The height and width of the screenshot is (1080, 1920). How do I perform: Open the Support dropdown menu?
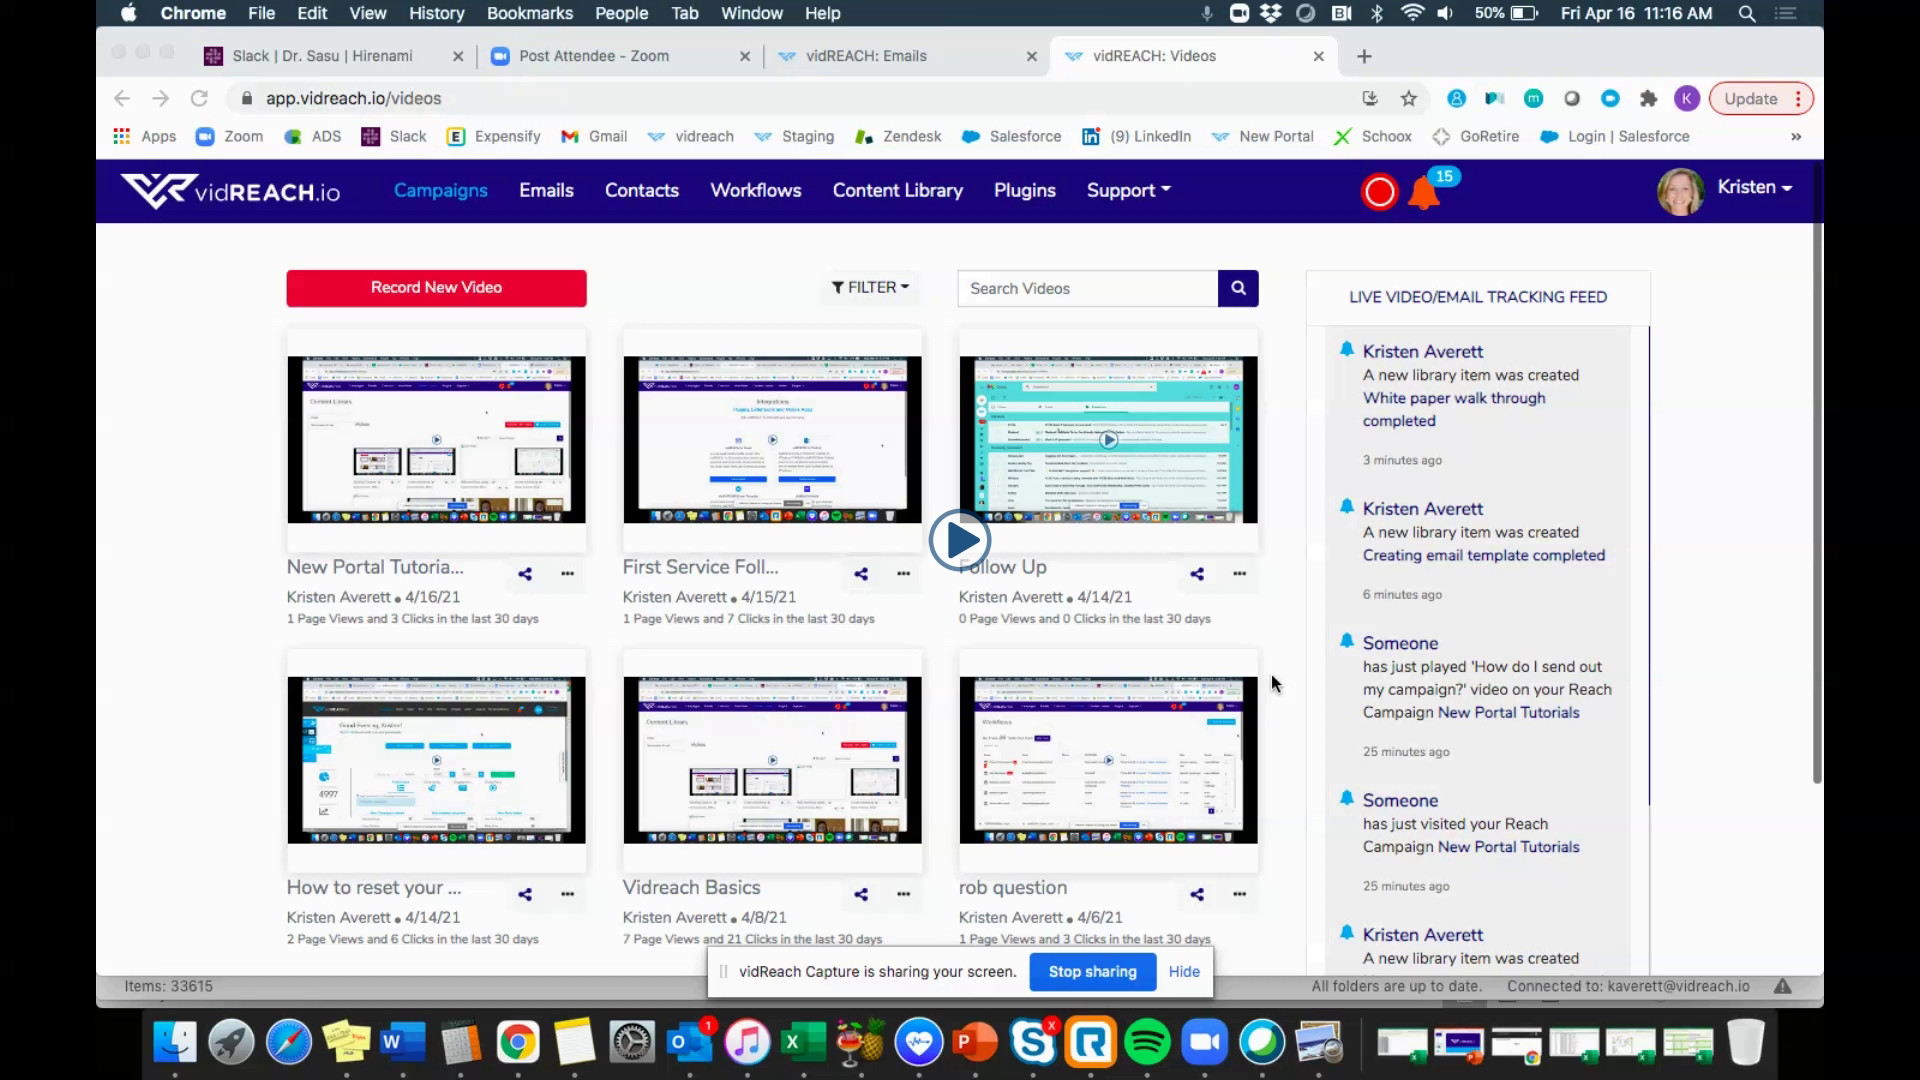click(1128, 190)
